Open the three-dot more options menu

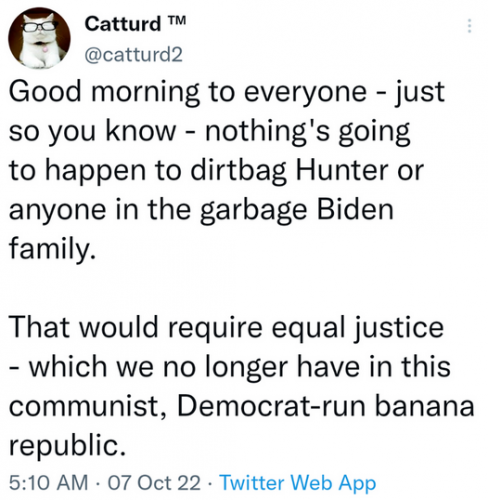pos(469,26)
